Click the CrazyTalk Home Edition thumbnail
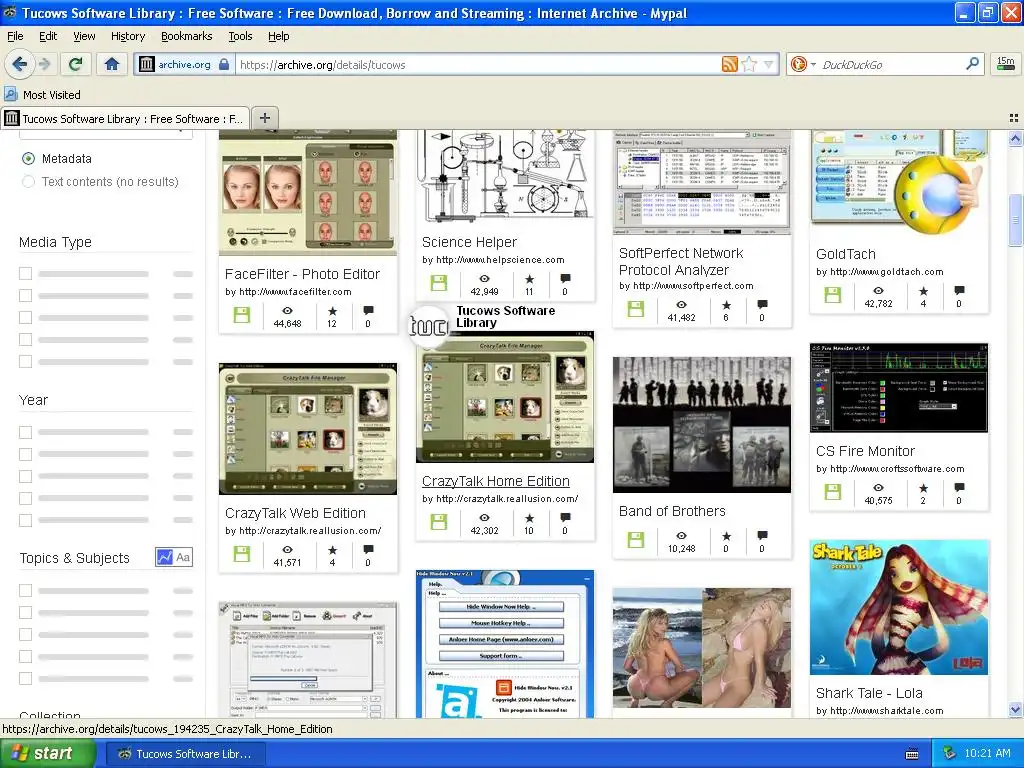The height and width of the screenshot is (768, 1024). click(505, 397)
